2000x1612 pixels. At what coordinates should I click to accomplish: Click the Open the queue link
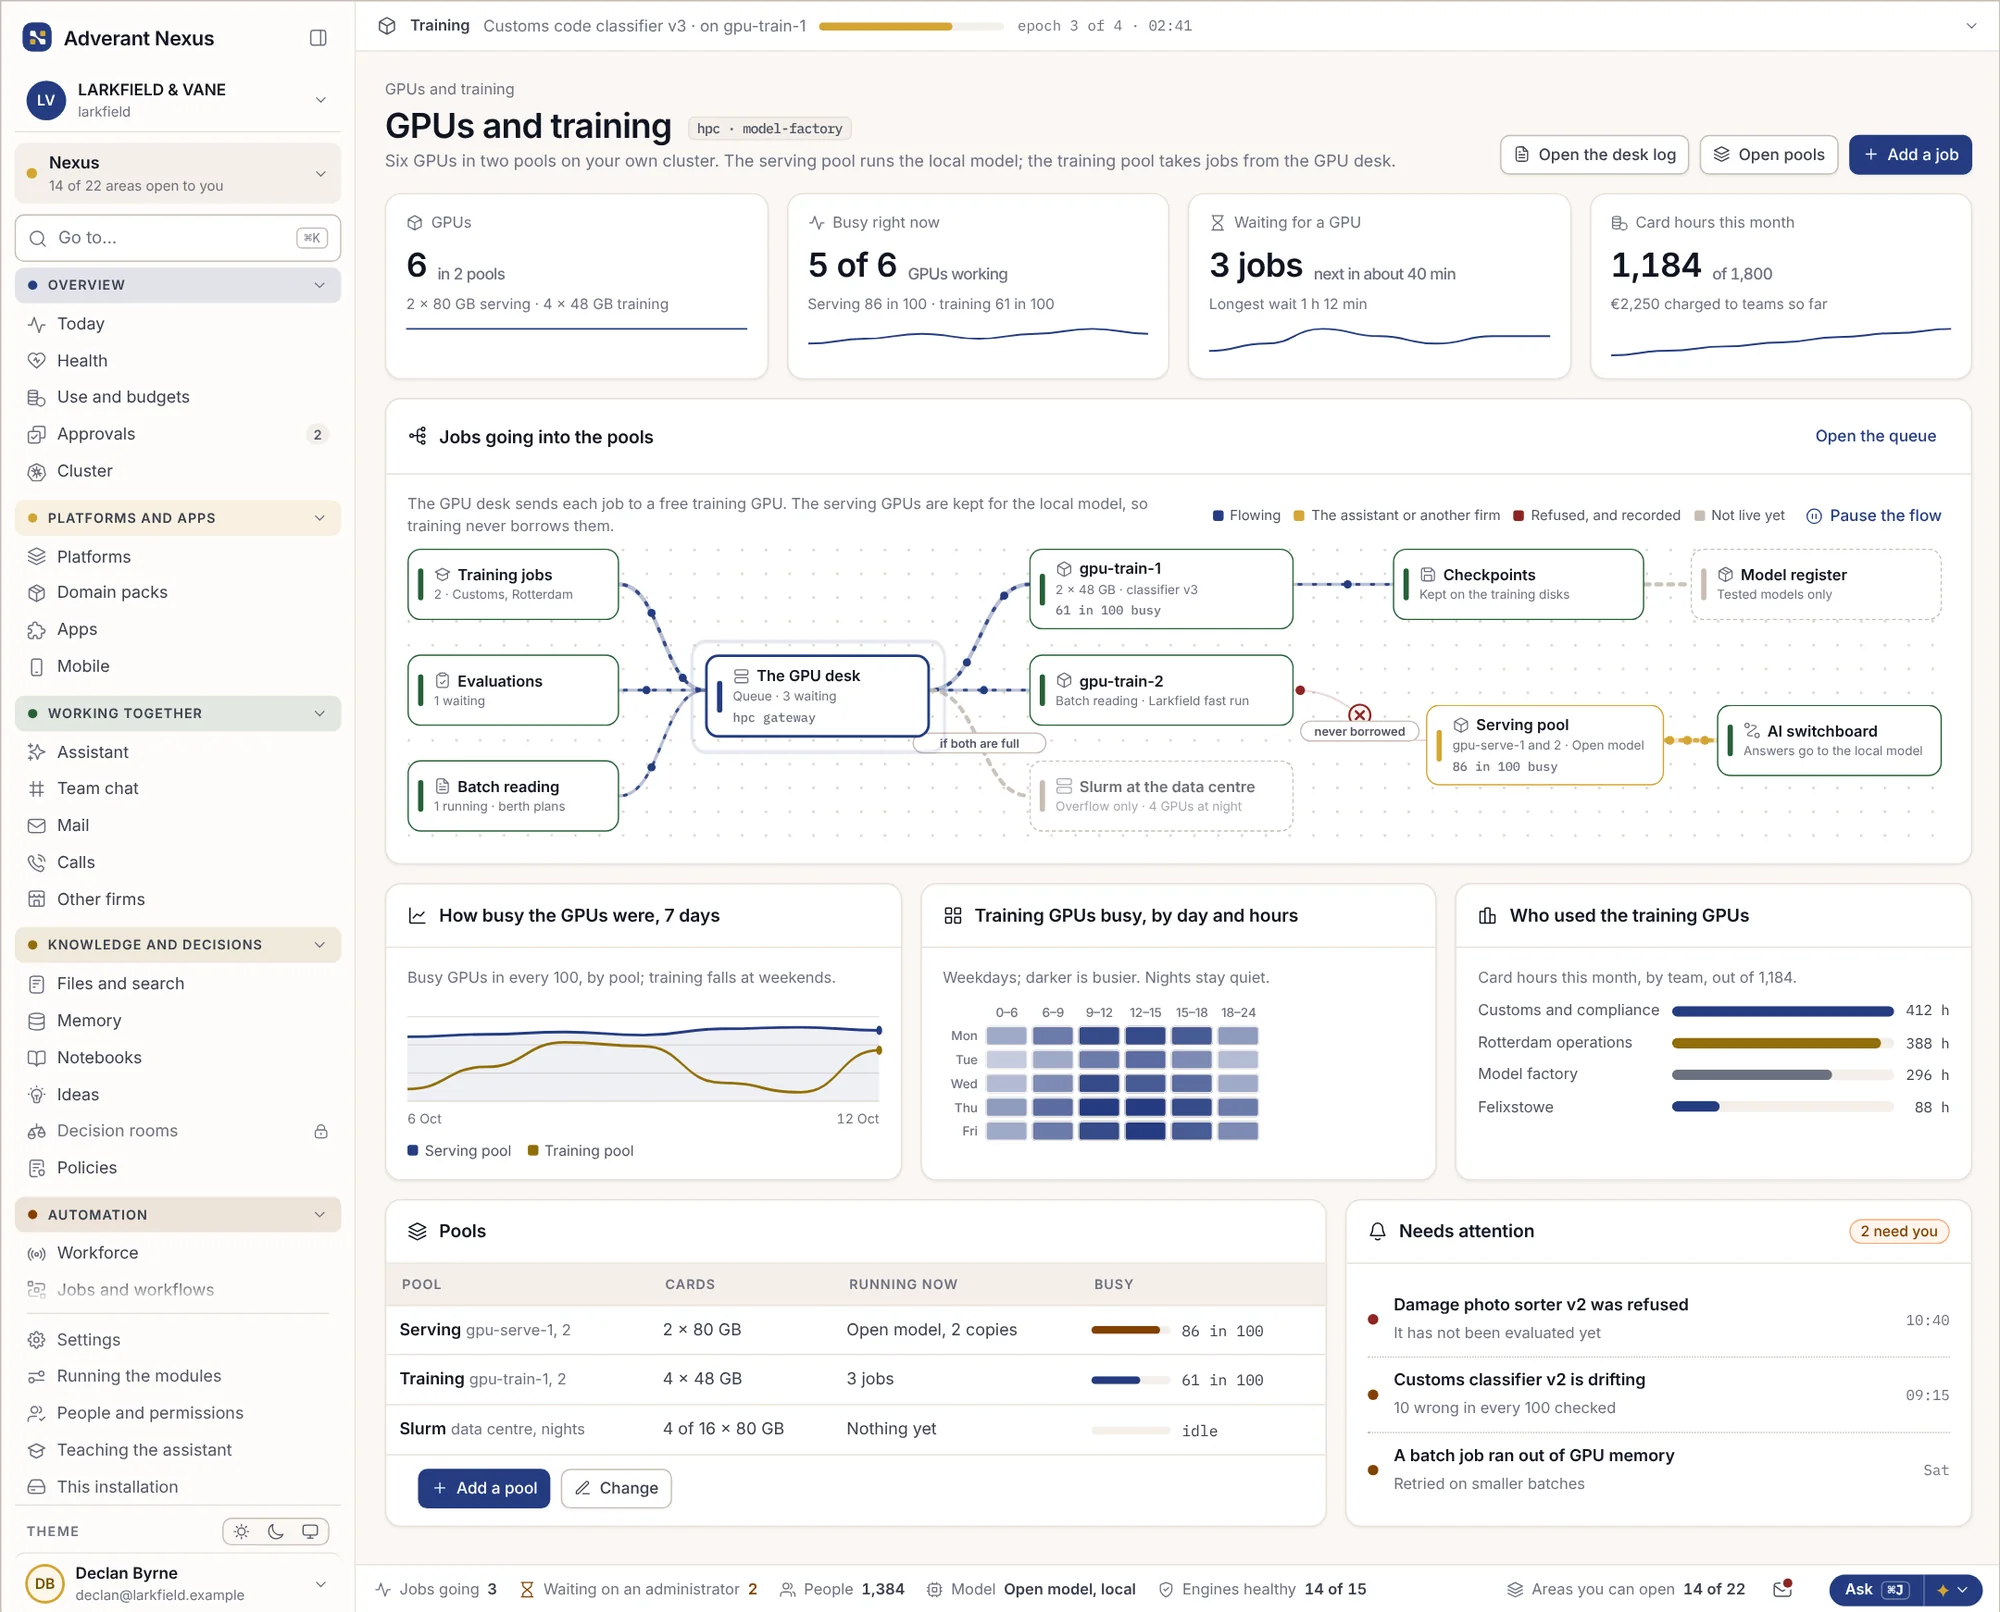tap(1875, 436)
